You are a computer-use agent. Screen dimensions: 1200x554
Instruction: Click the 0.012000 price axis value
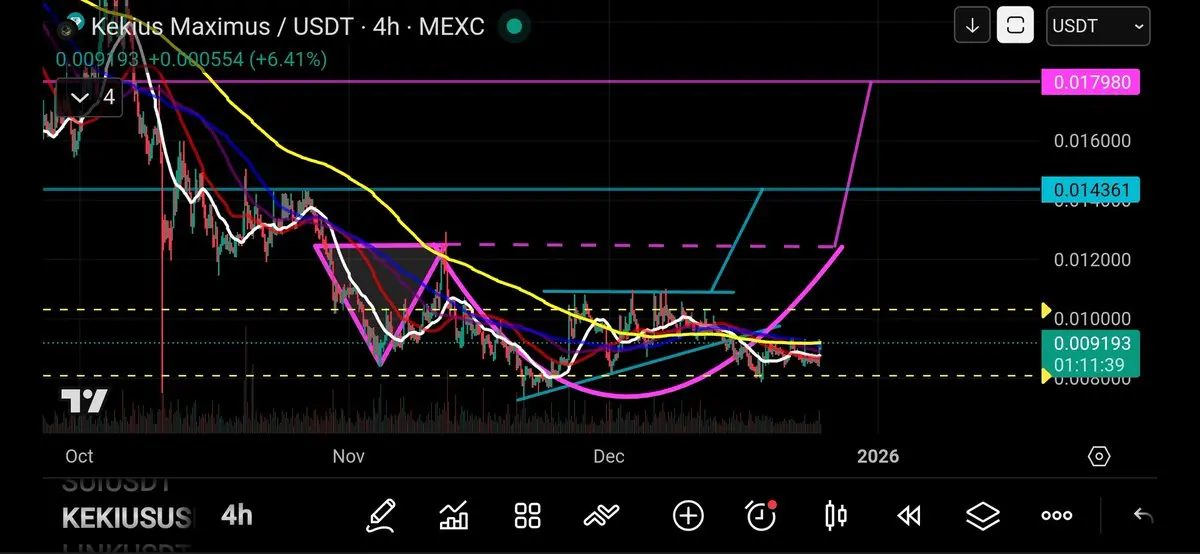[x=1092, y=260]
